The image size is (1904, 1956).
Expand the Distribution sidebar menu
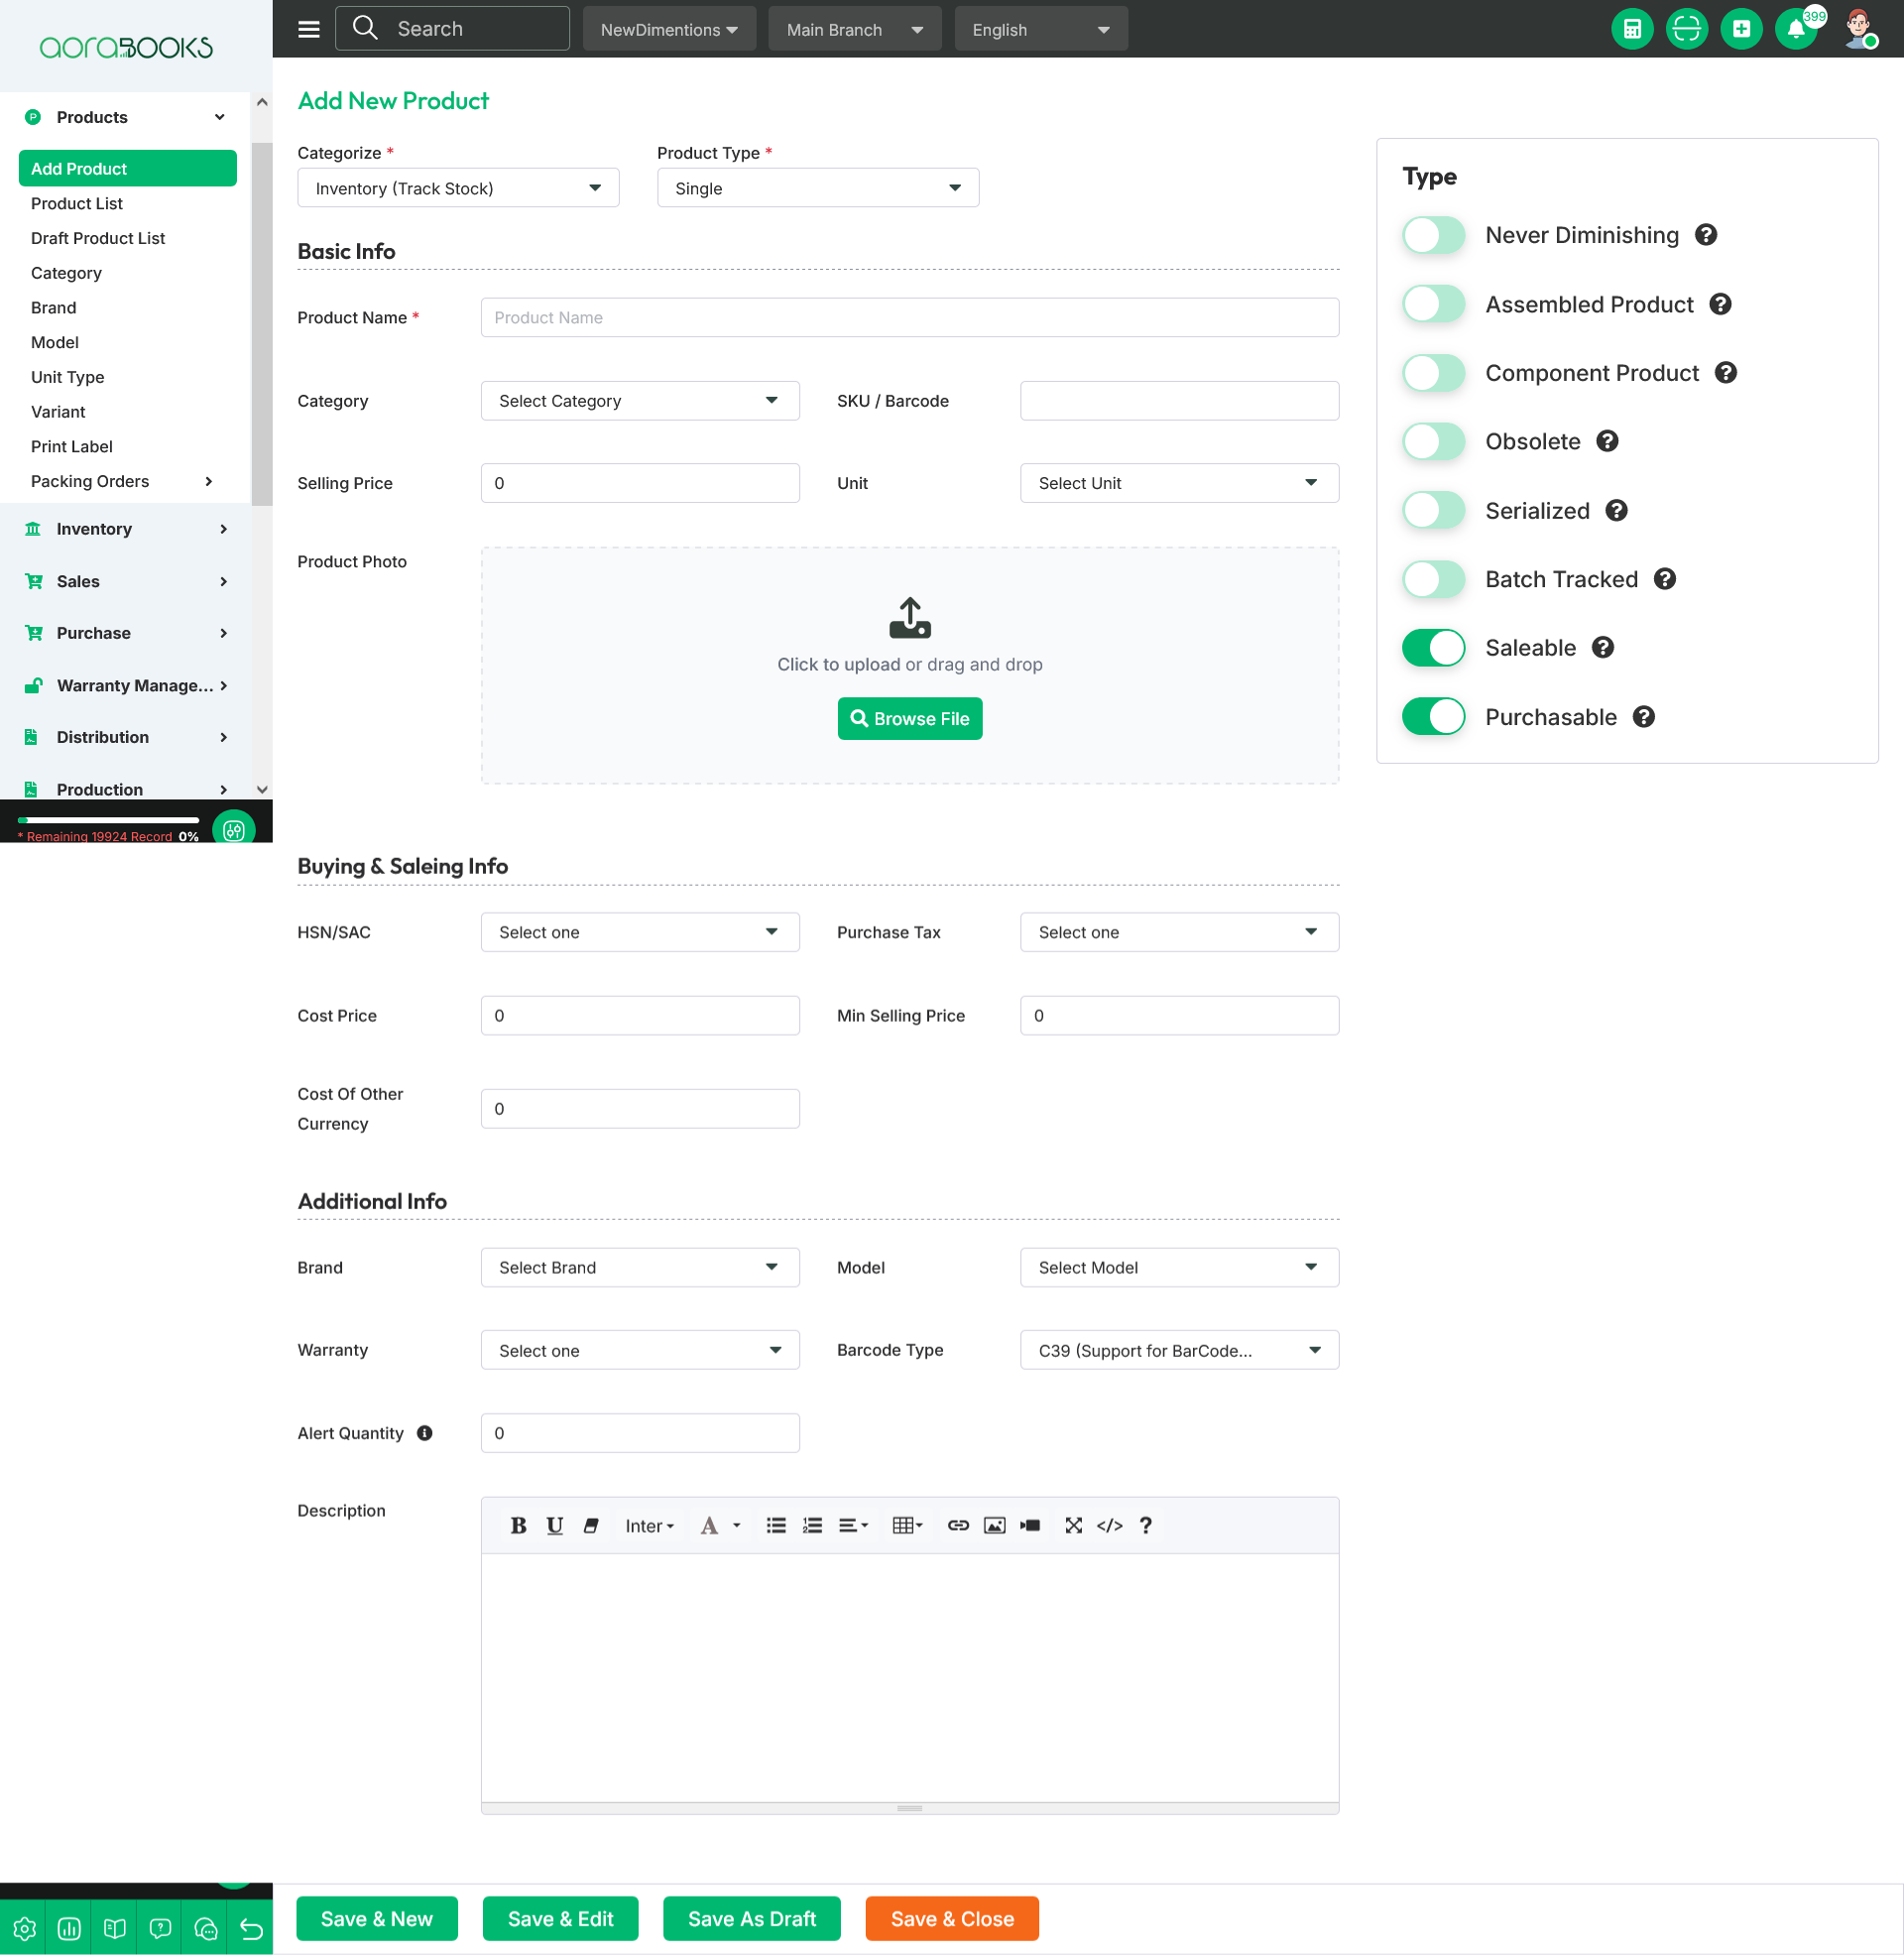pos(126,737)
